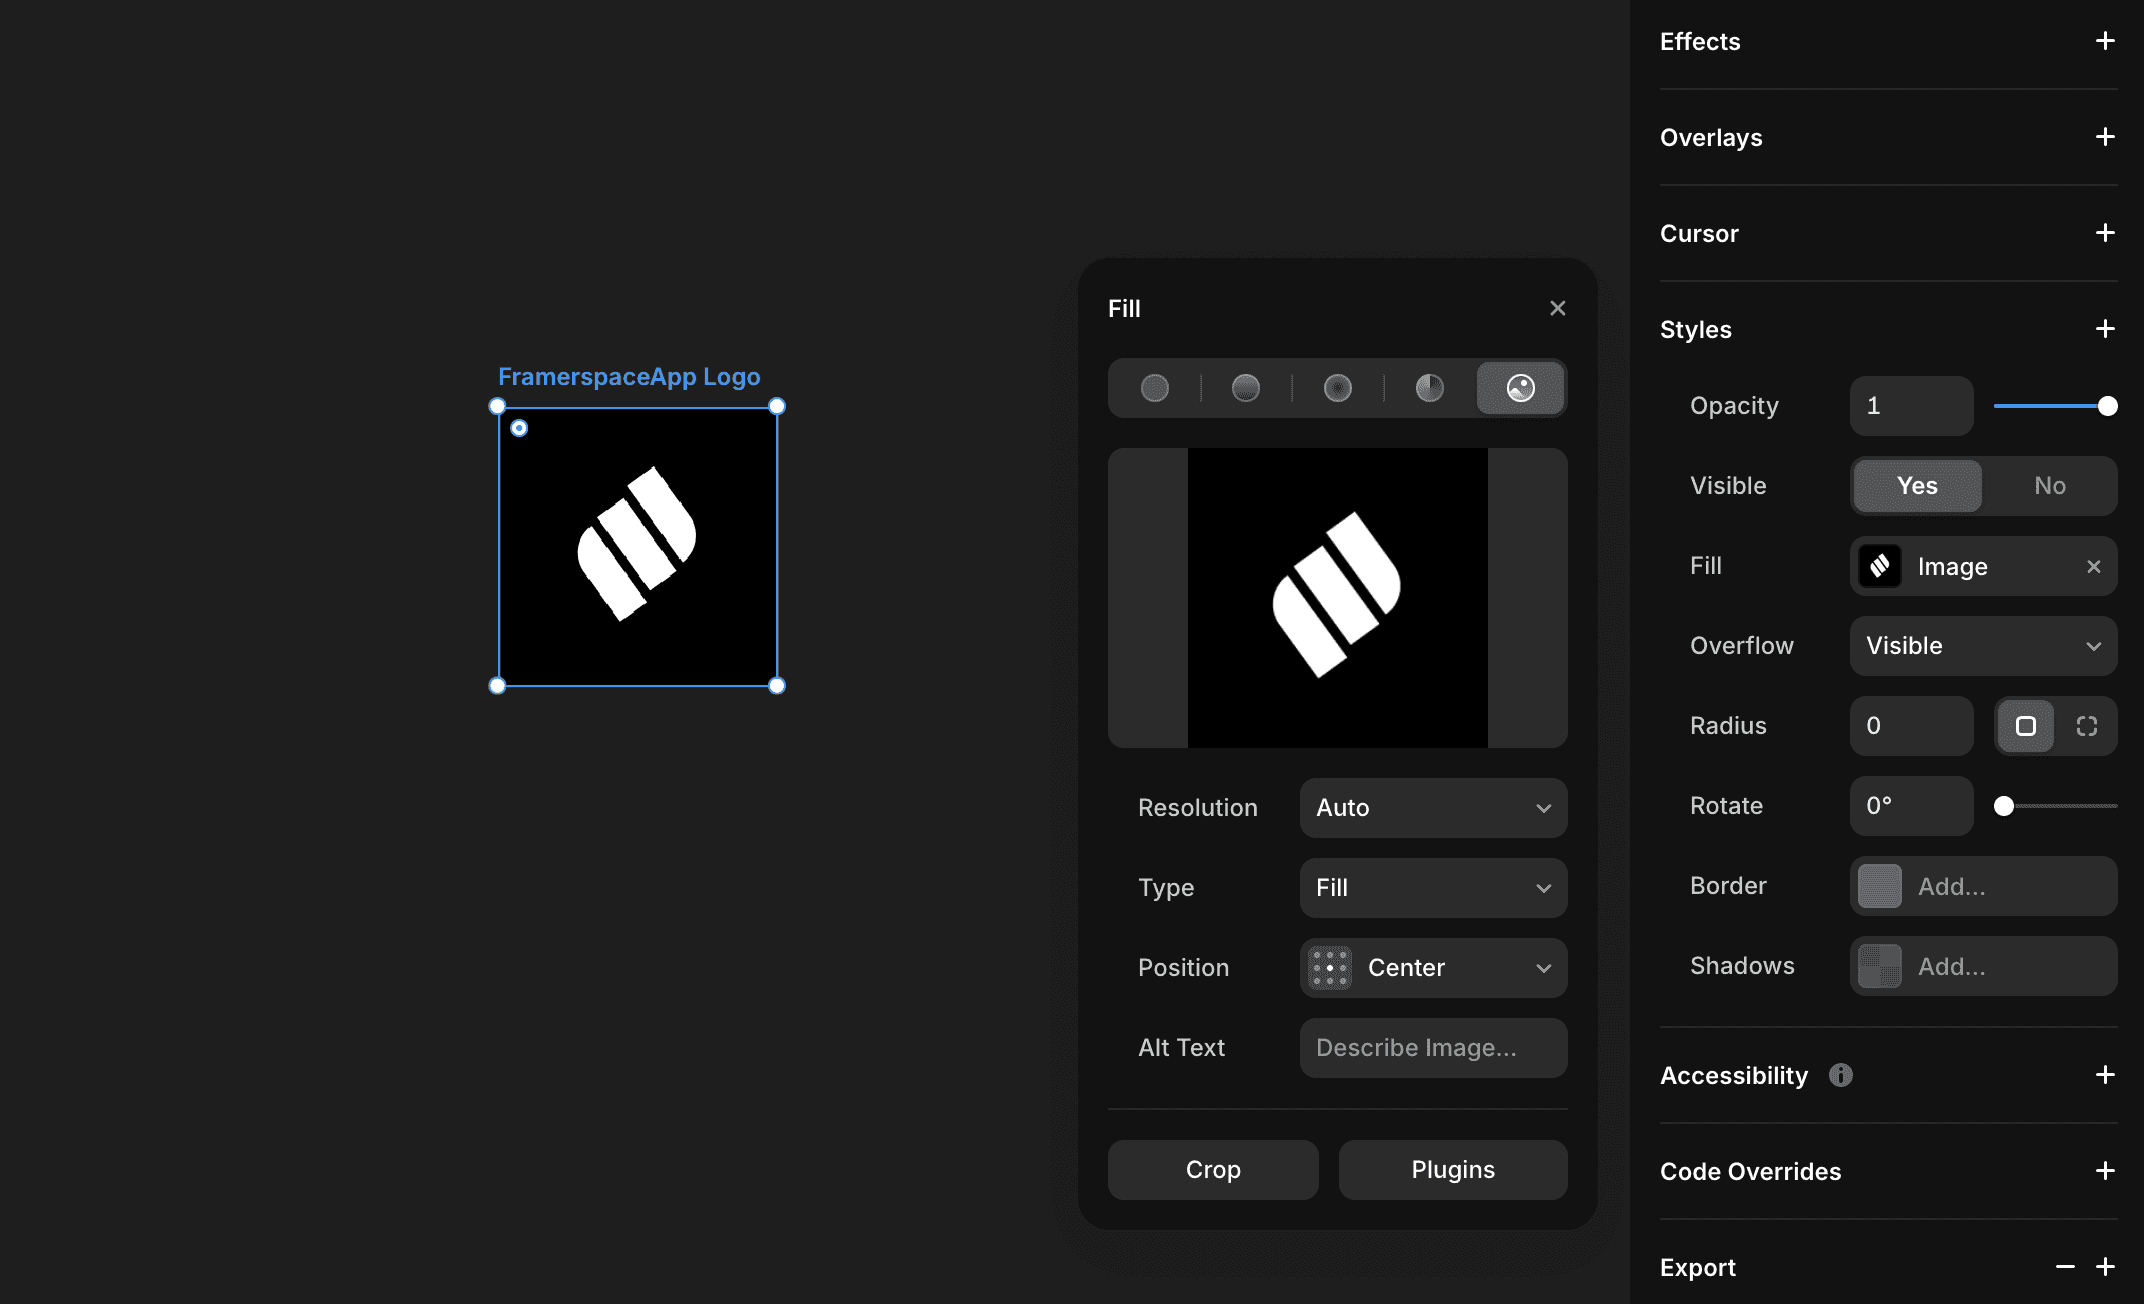Click the Accessibility info icon
2144x1304 pixels.
tap(1841, 1075)
